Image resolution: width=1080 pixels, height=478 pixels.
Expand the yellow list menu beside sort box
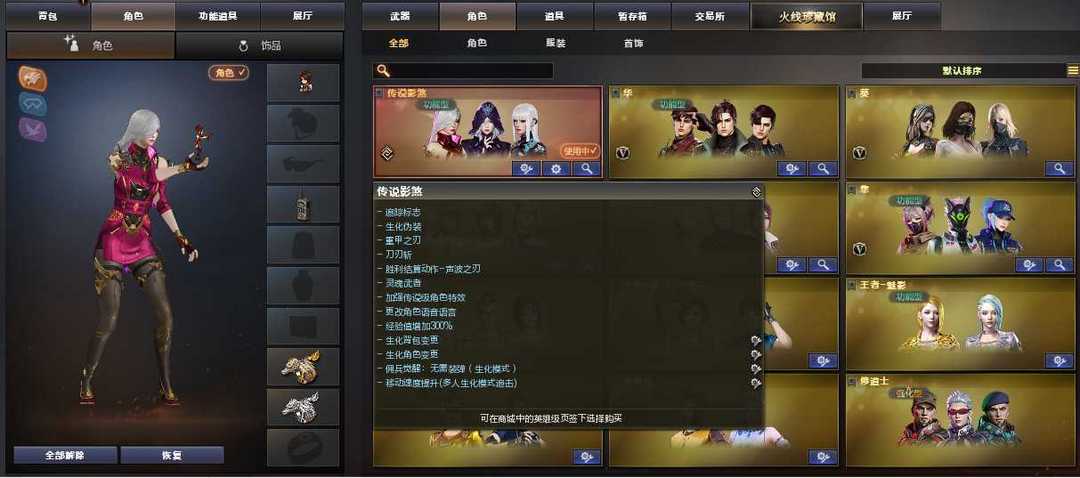click(1072, 70)
